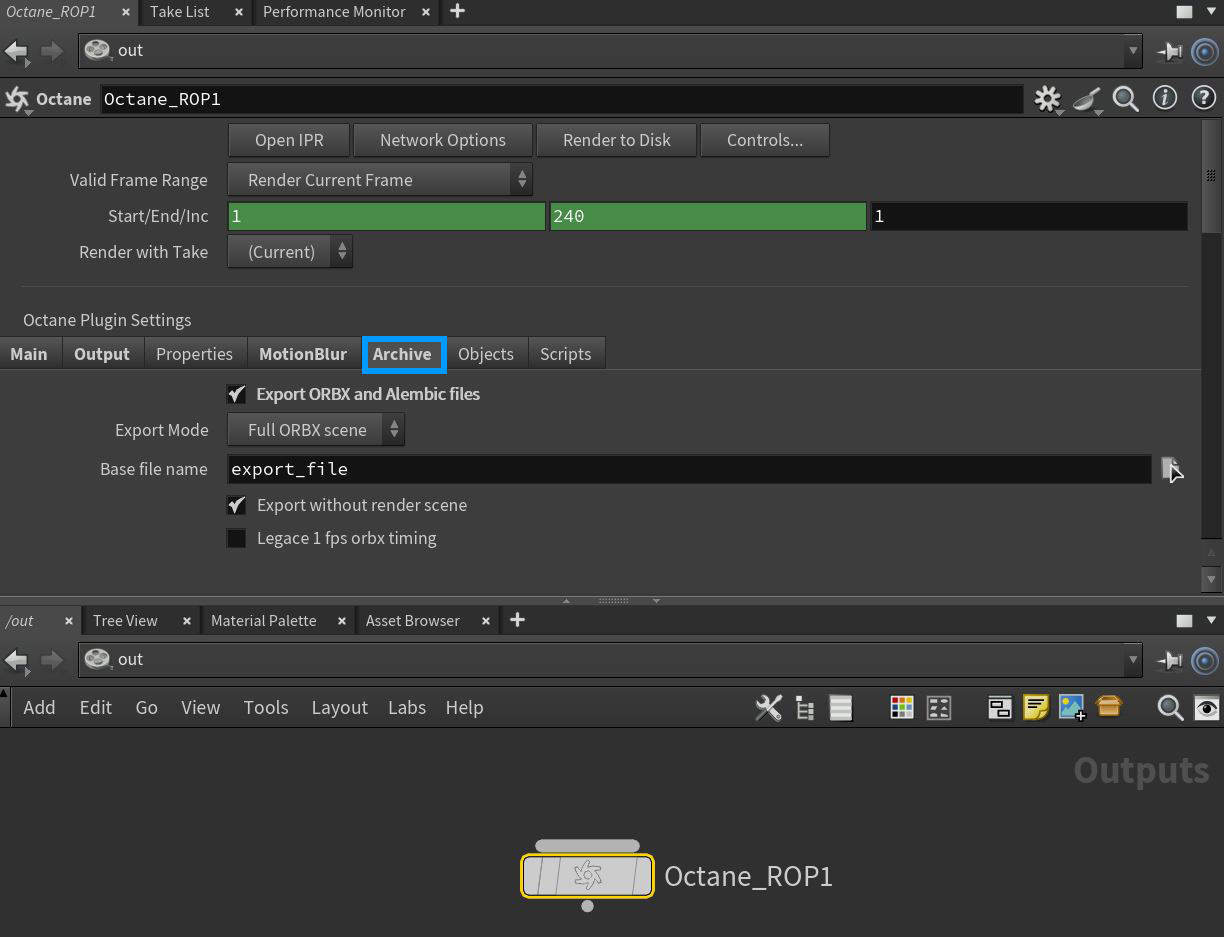Click the Render to Disk button

coord(616,140)
